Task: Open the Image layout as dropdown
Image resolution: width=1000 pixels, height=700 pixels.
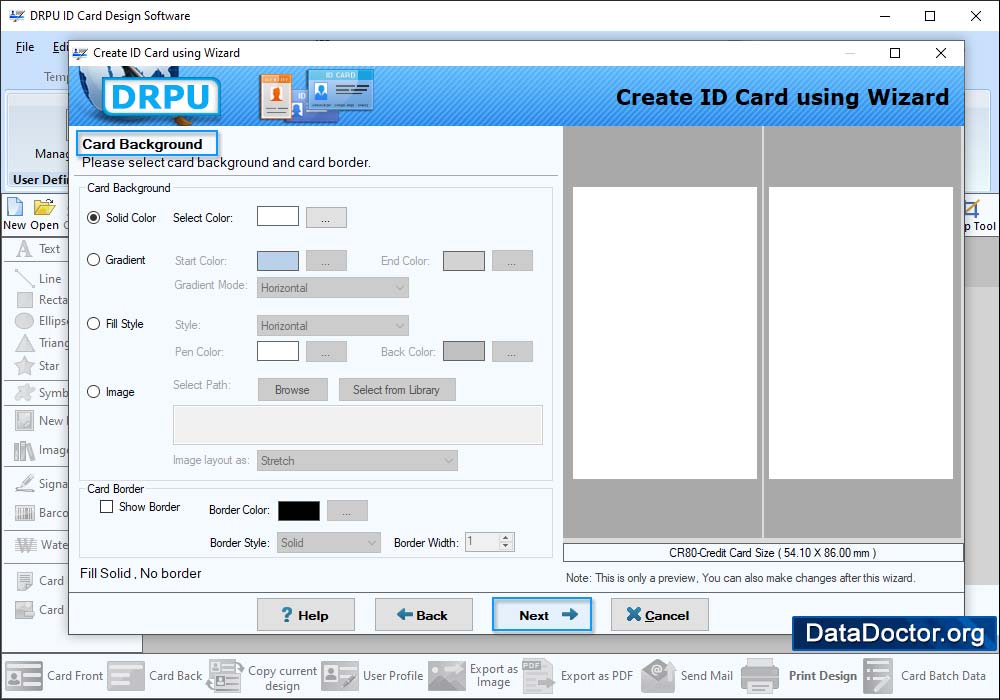Action: [x=357, y=460]
